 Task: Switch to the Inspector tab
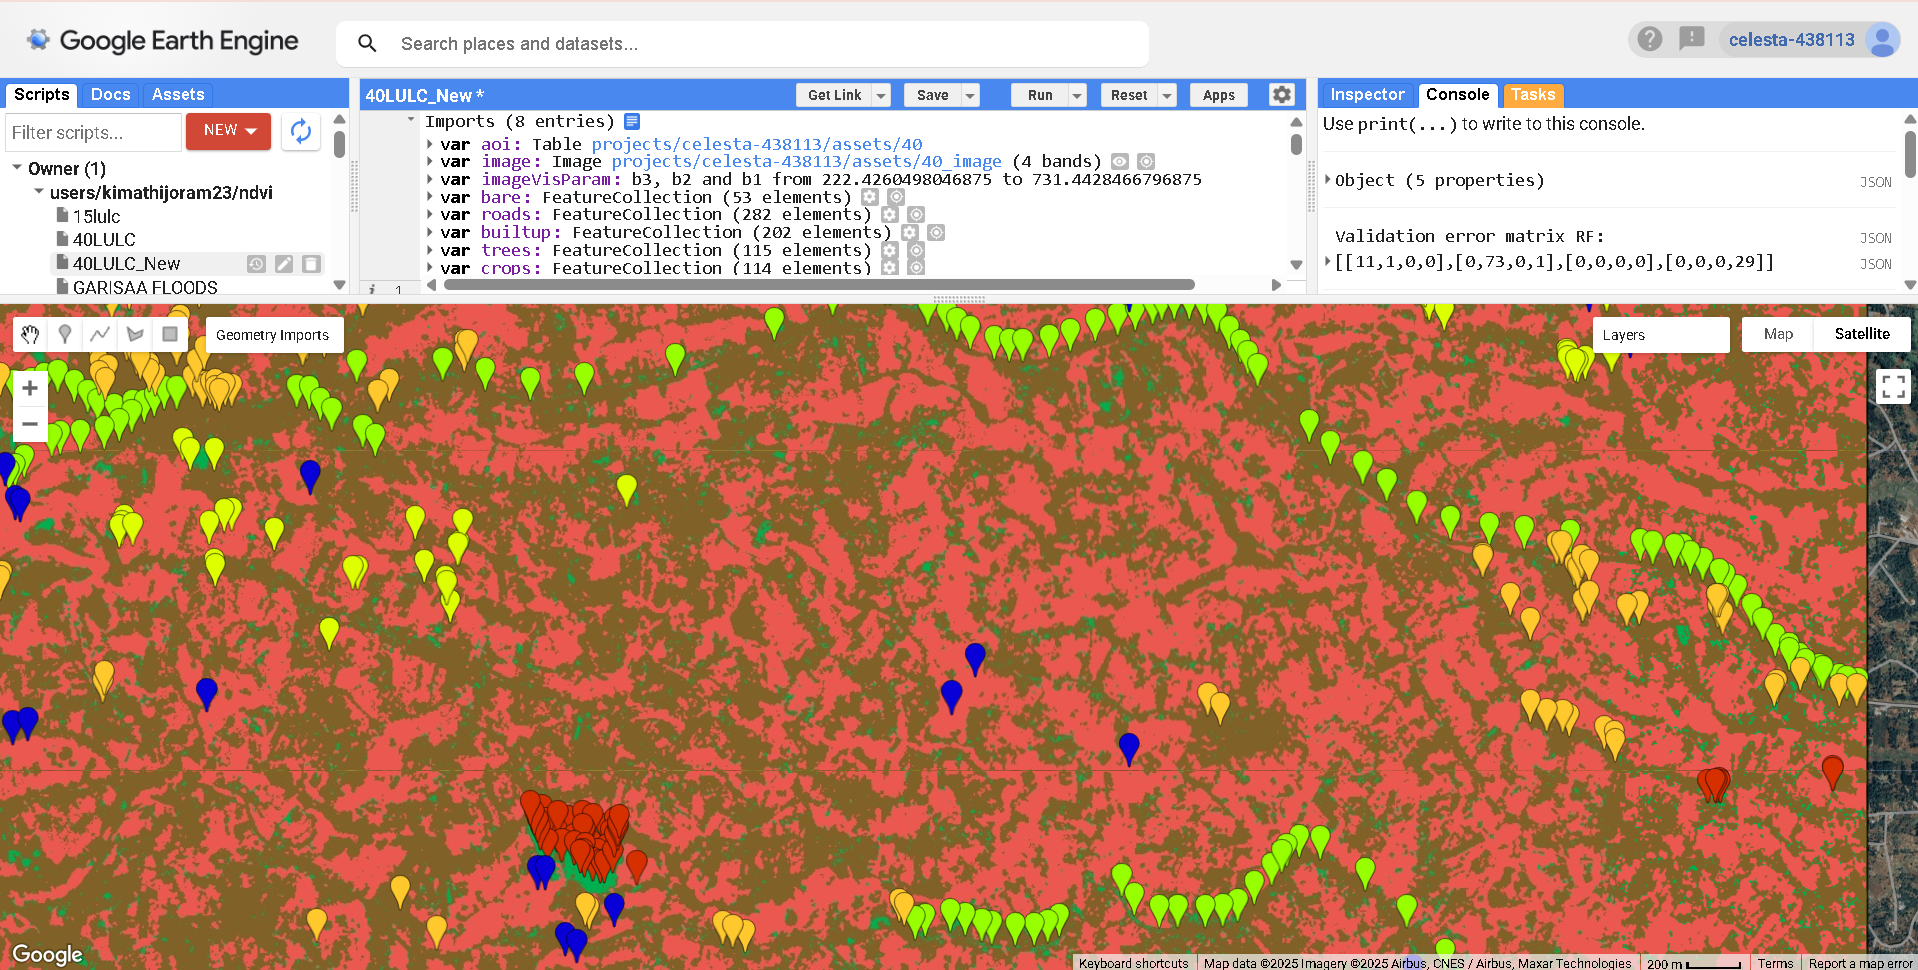[x=1367, y=94]
